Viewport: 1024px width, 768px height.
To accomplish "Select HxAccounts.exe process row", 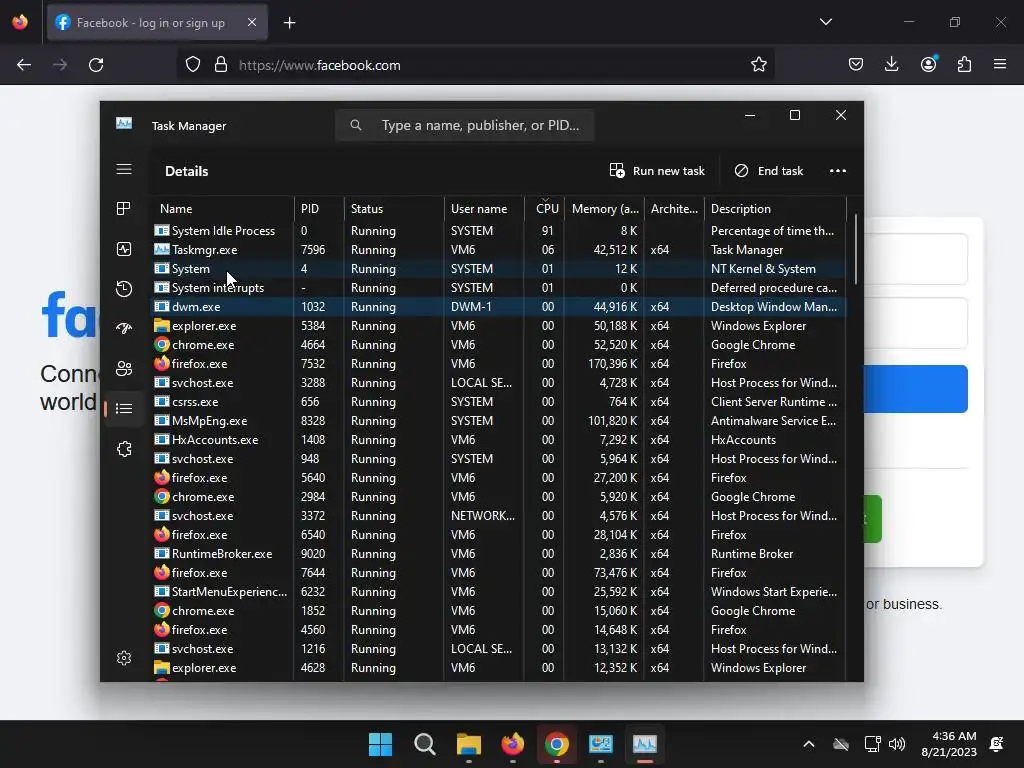I will point(499,440).
